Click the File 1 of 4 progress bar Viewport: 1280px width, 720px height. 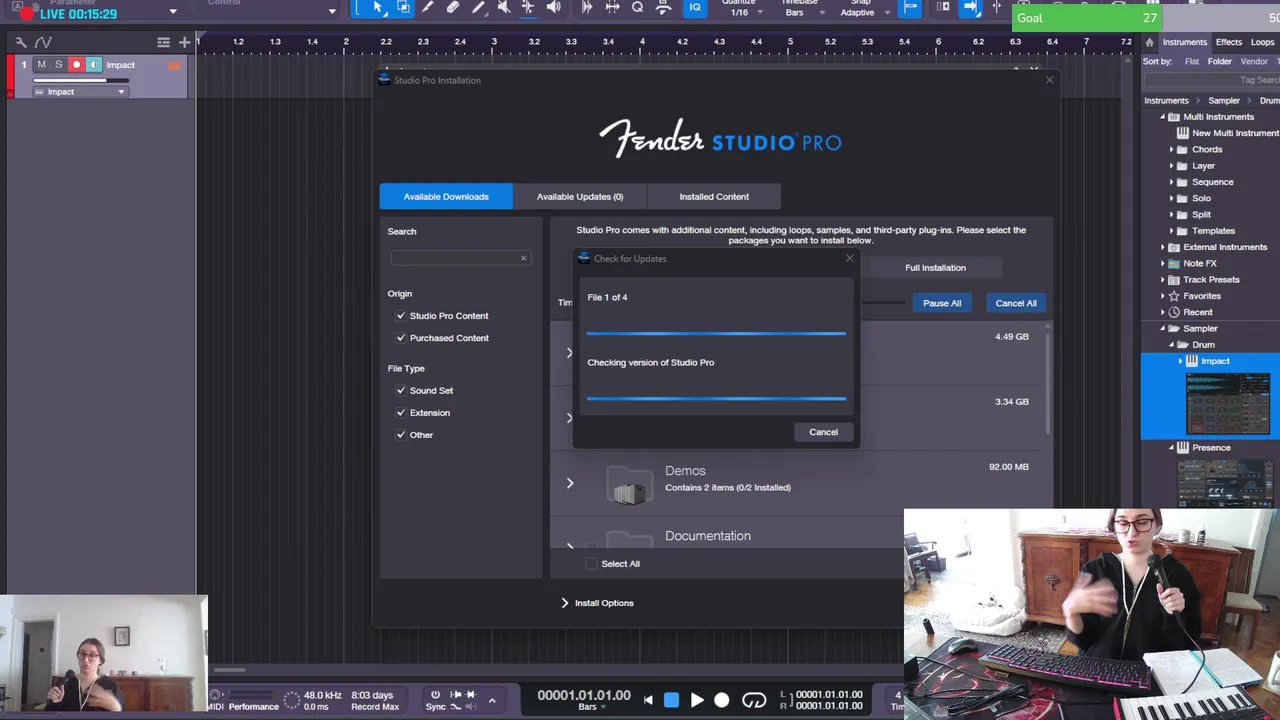(716, 333)
